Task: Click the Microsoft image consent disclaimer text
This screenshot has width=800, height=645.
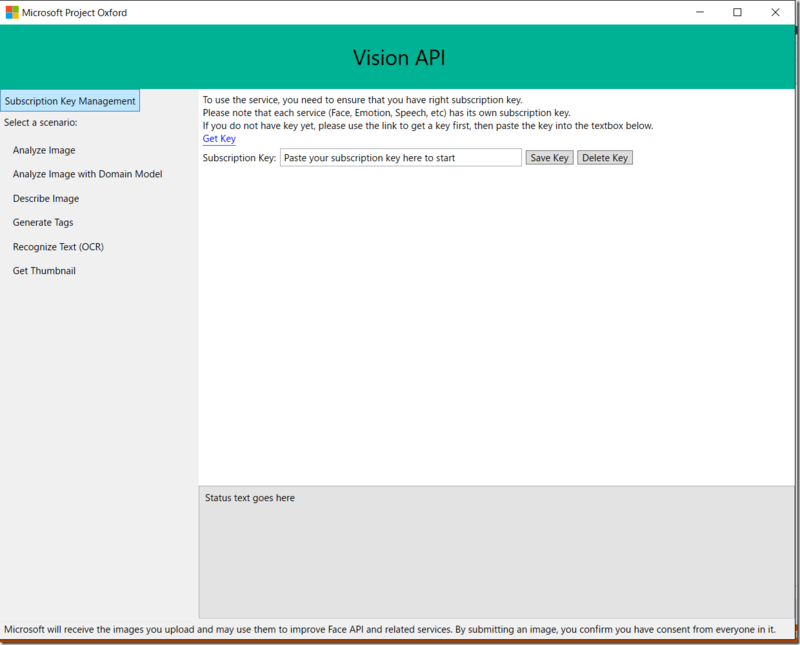Action: pos(390,629)
